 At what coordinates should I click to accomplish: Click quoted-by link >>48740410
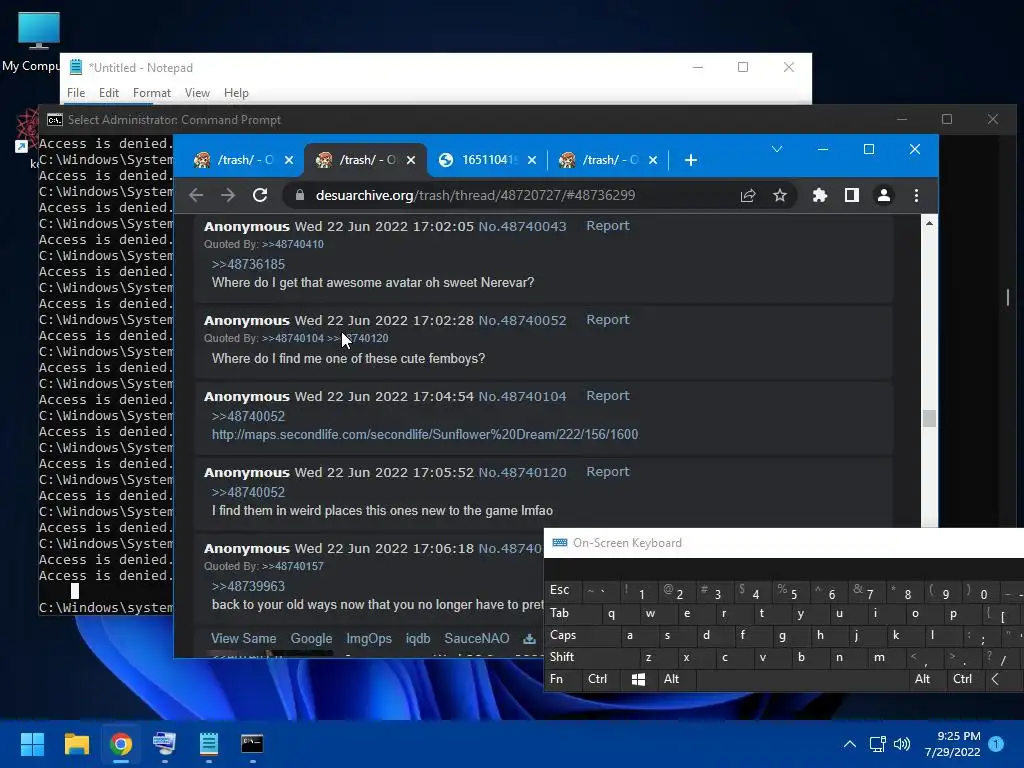[x=293, y=244]
